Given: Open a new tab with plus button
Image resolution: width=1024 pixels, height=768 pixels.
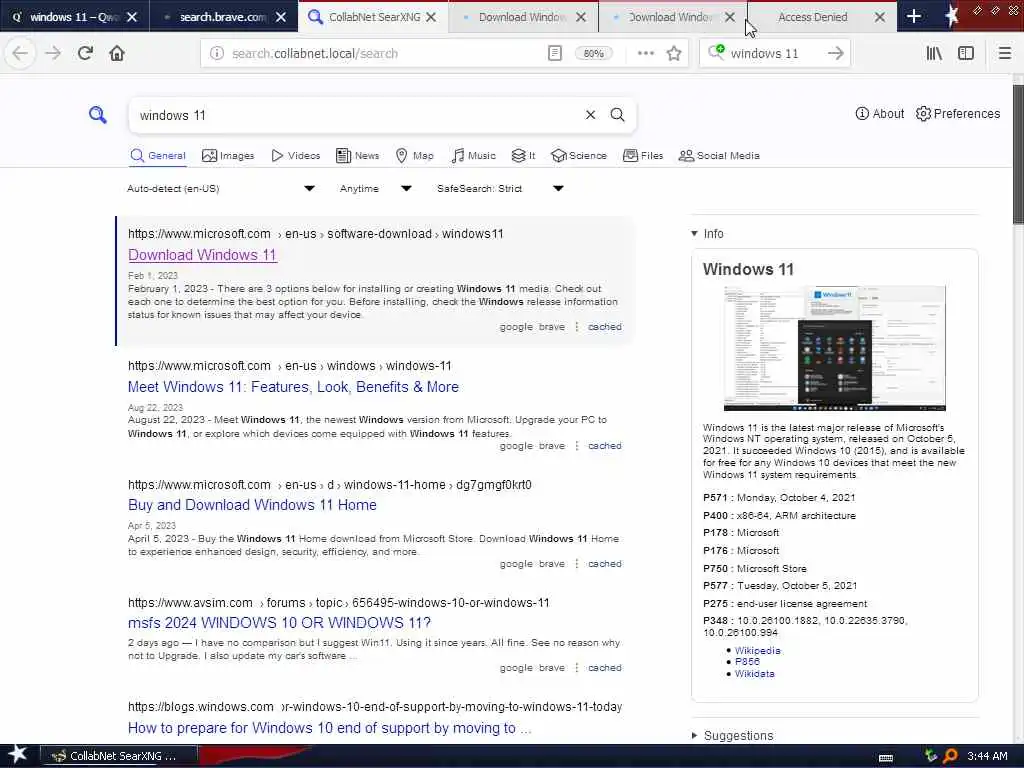Looking at the screenshot, I should pyautogui.click(x=914, y=16).
